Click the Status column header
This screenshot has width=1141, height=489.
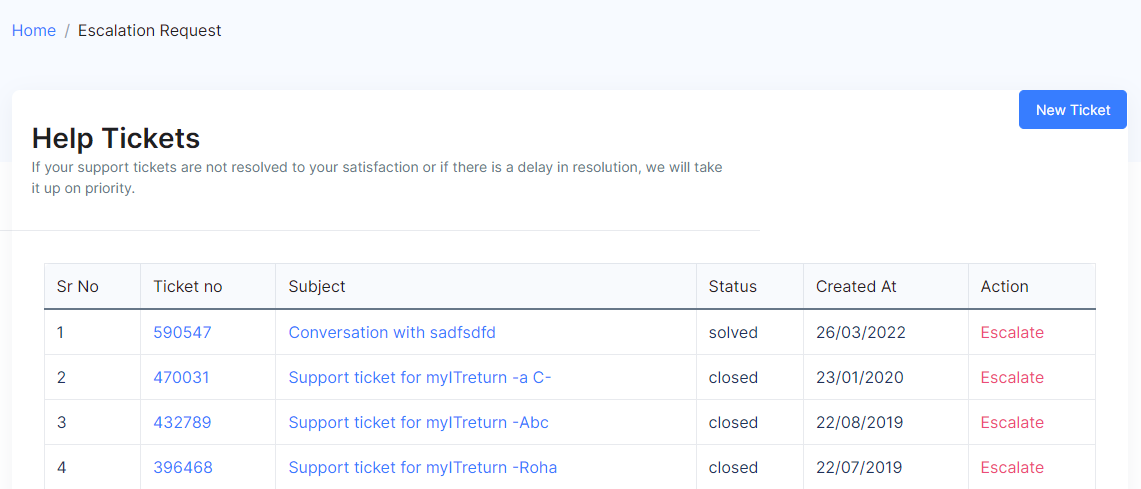733,287
